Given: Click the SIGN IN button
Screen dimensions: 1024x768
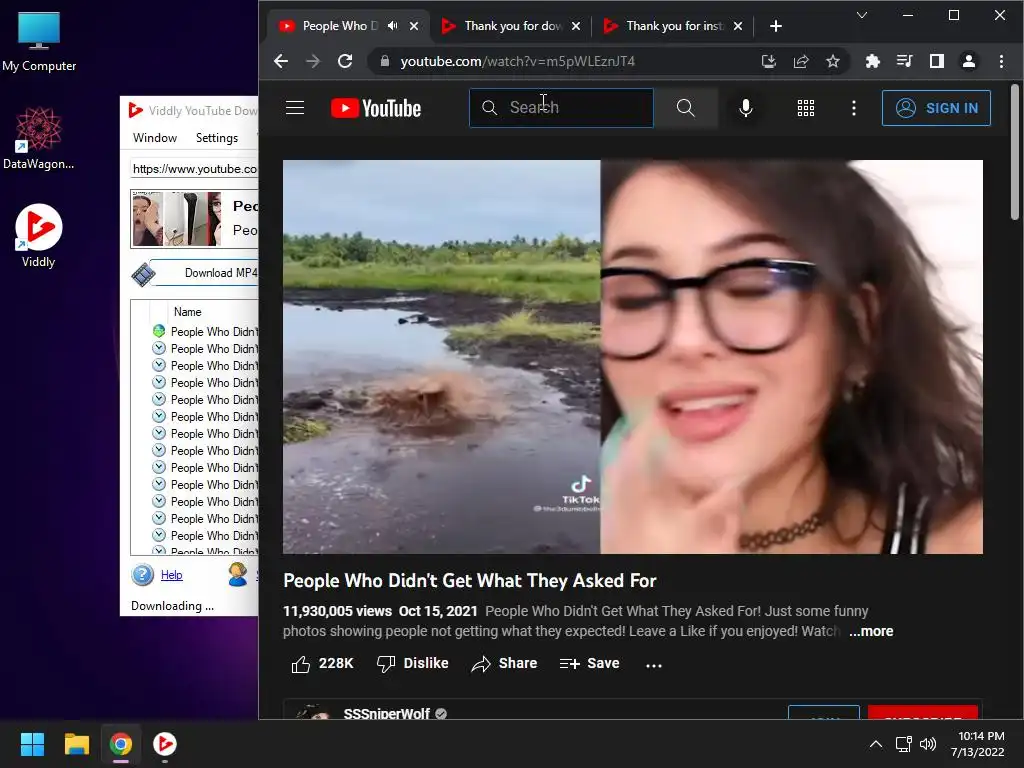Looking at the screenshot, I should 936,108.
